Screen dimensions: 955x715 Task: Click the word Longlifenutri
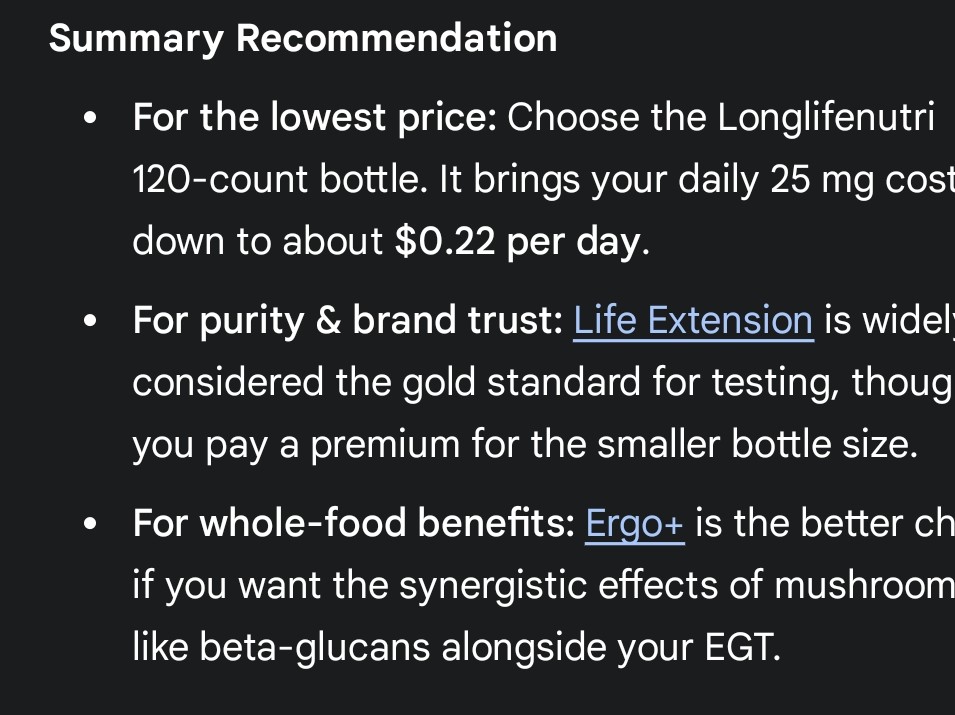point(826,118)
